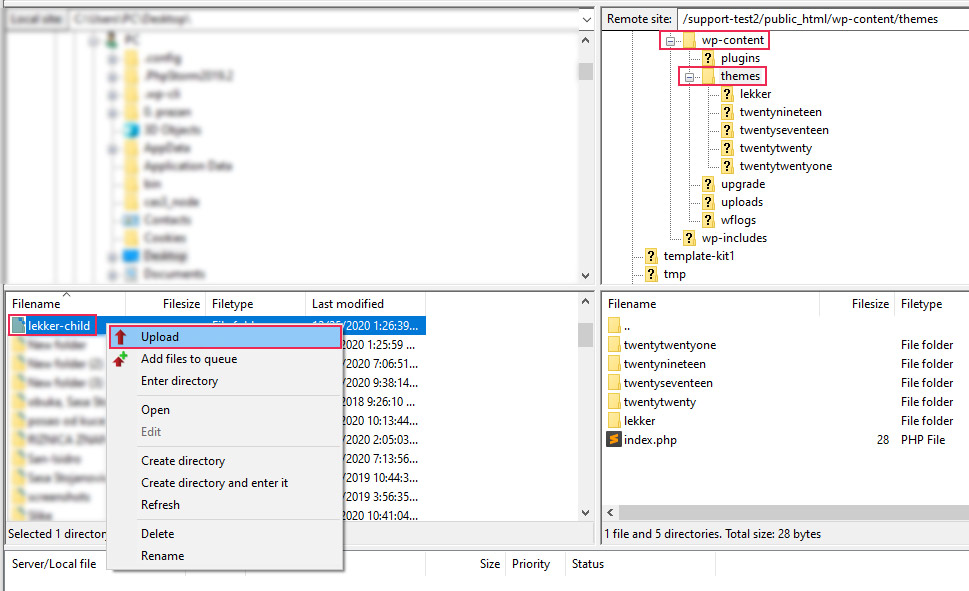Choose Enter directory in context menu

179,381
